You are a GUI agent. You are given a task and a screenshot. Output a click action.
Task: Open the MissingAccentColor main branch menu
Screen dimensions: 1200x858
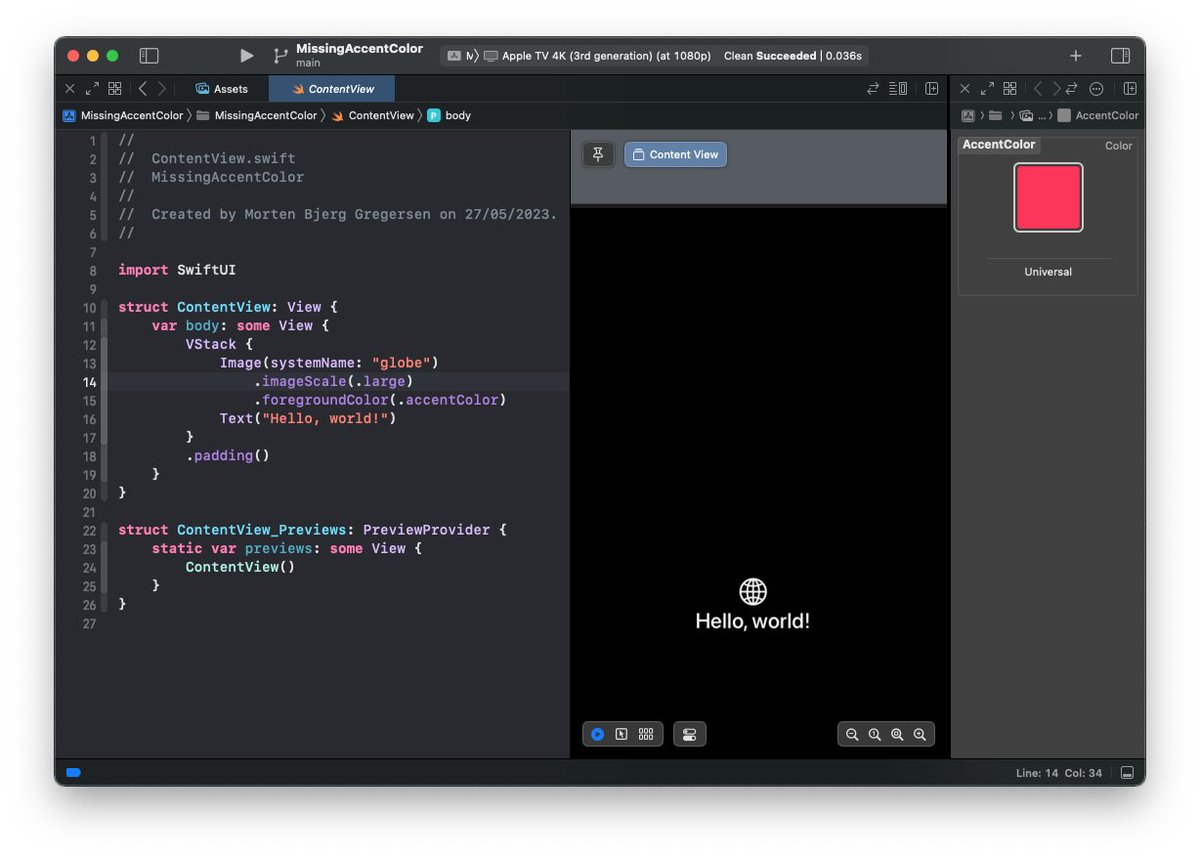[x=348, y=55]
